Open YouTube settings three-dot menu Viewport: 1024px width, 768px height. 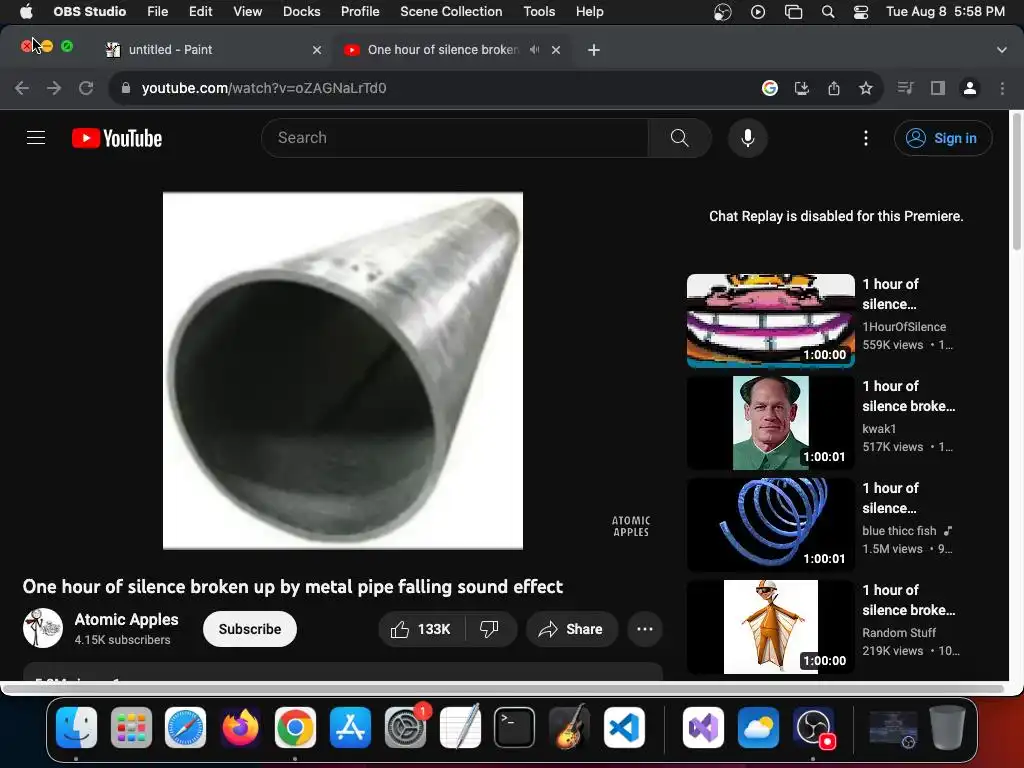coord(865,138)
